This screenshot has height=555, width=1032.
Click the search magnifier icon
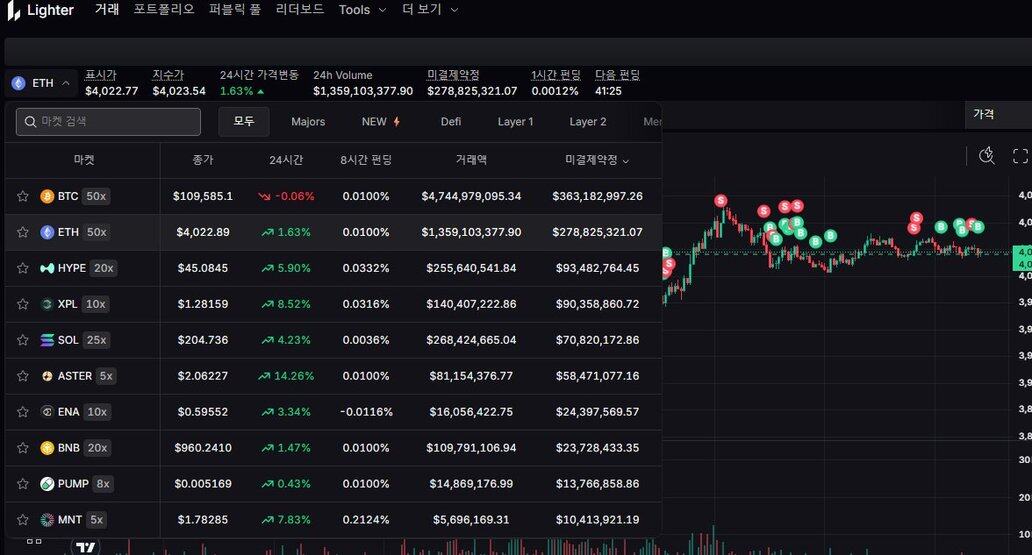[x=30, y=122]
